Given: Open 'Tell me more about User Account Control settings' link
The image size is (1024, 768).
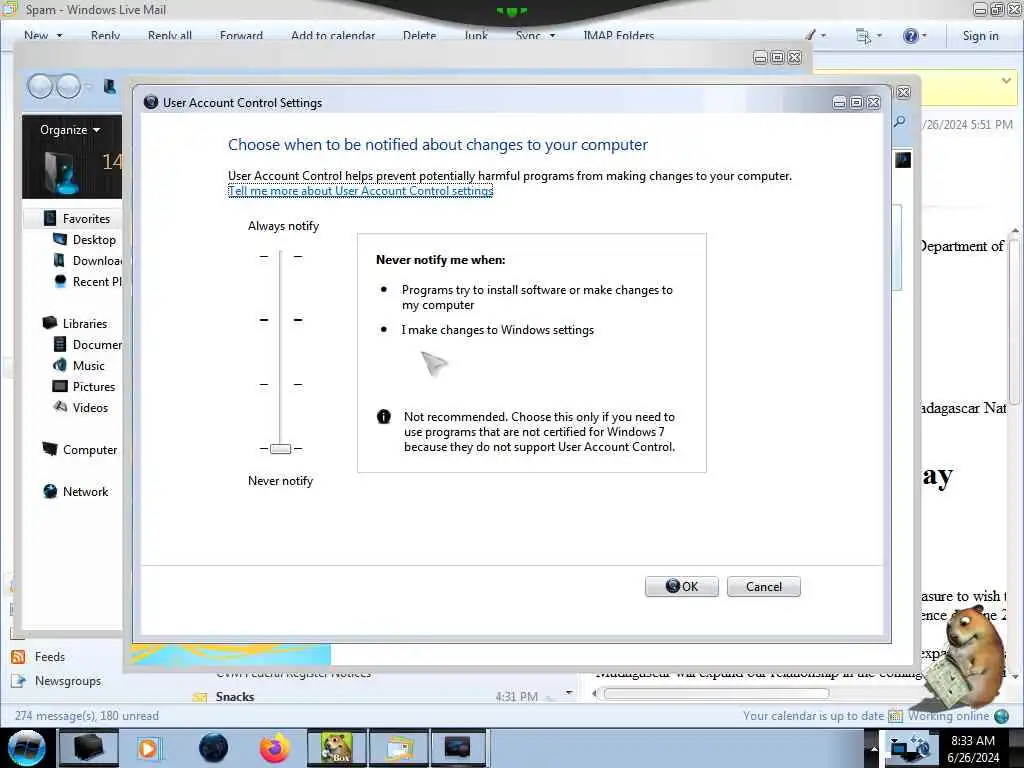Looking at the screenshot, I should click(x=360, y=191).
